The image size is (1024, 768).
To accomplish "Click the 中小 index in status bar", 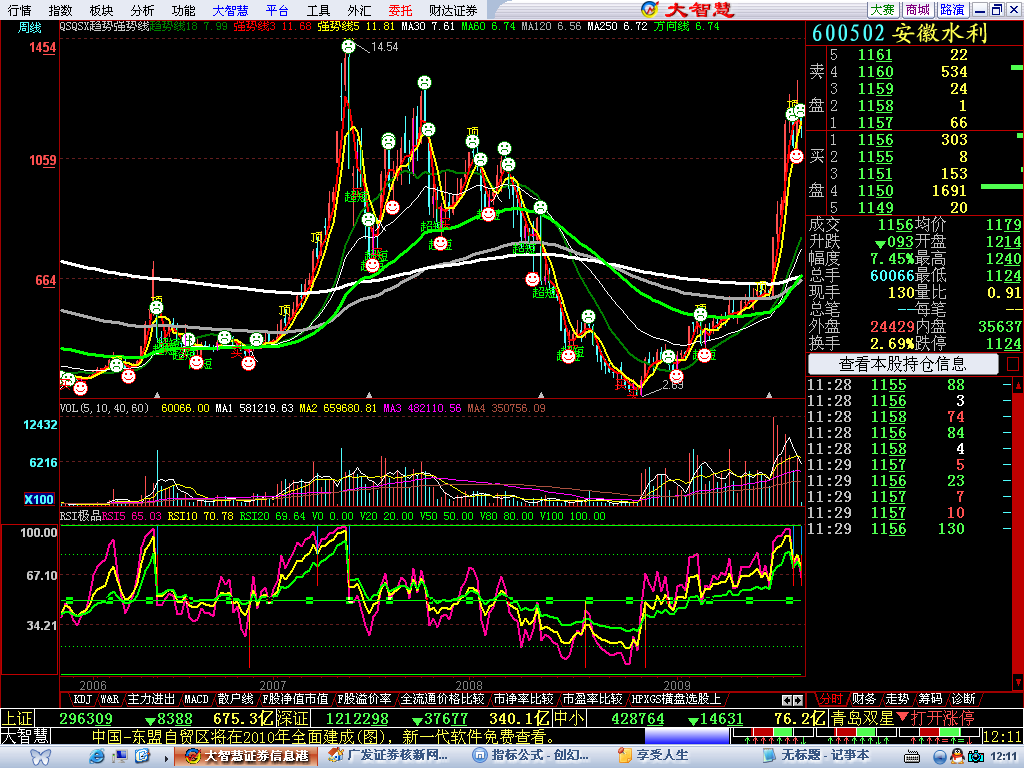I will 569,718.
